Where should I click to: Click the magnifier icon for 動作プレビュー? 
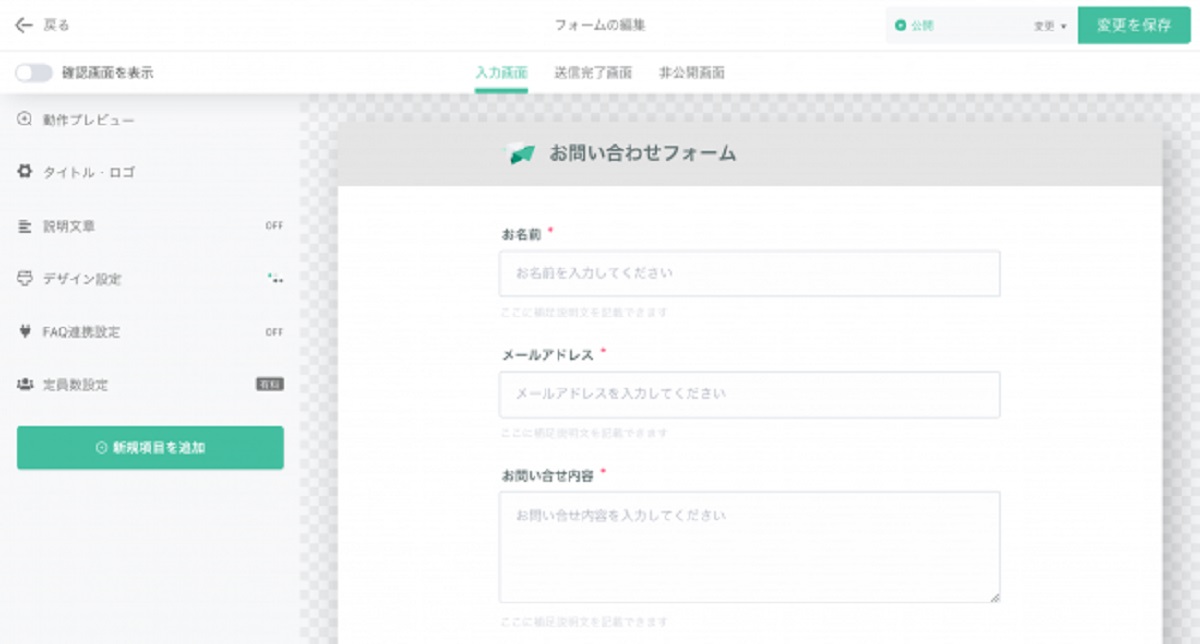[x=25, y=120]
